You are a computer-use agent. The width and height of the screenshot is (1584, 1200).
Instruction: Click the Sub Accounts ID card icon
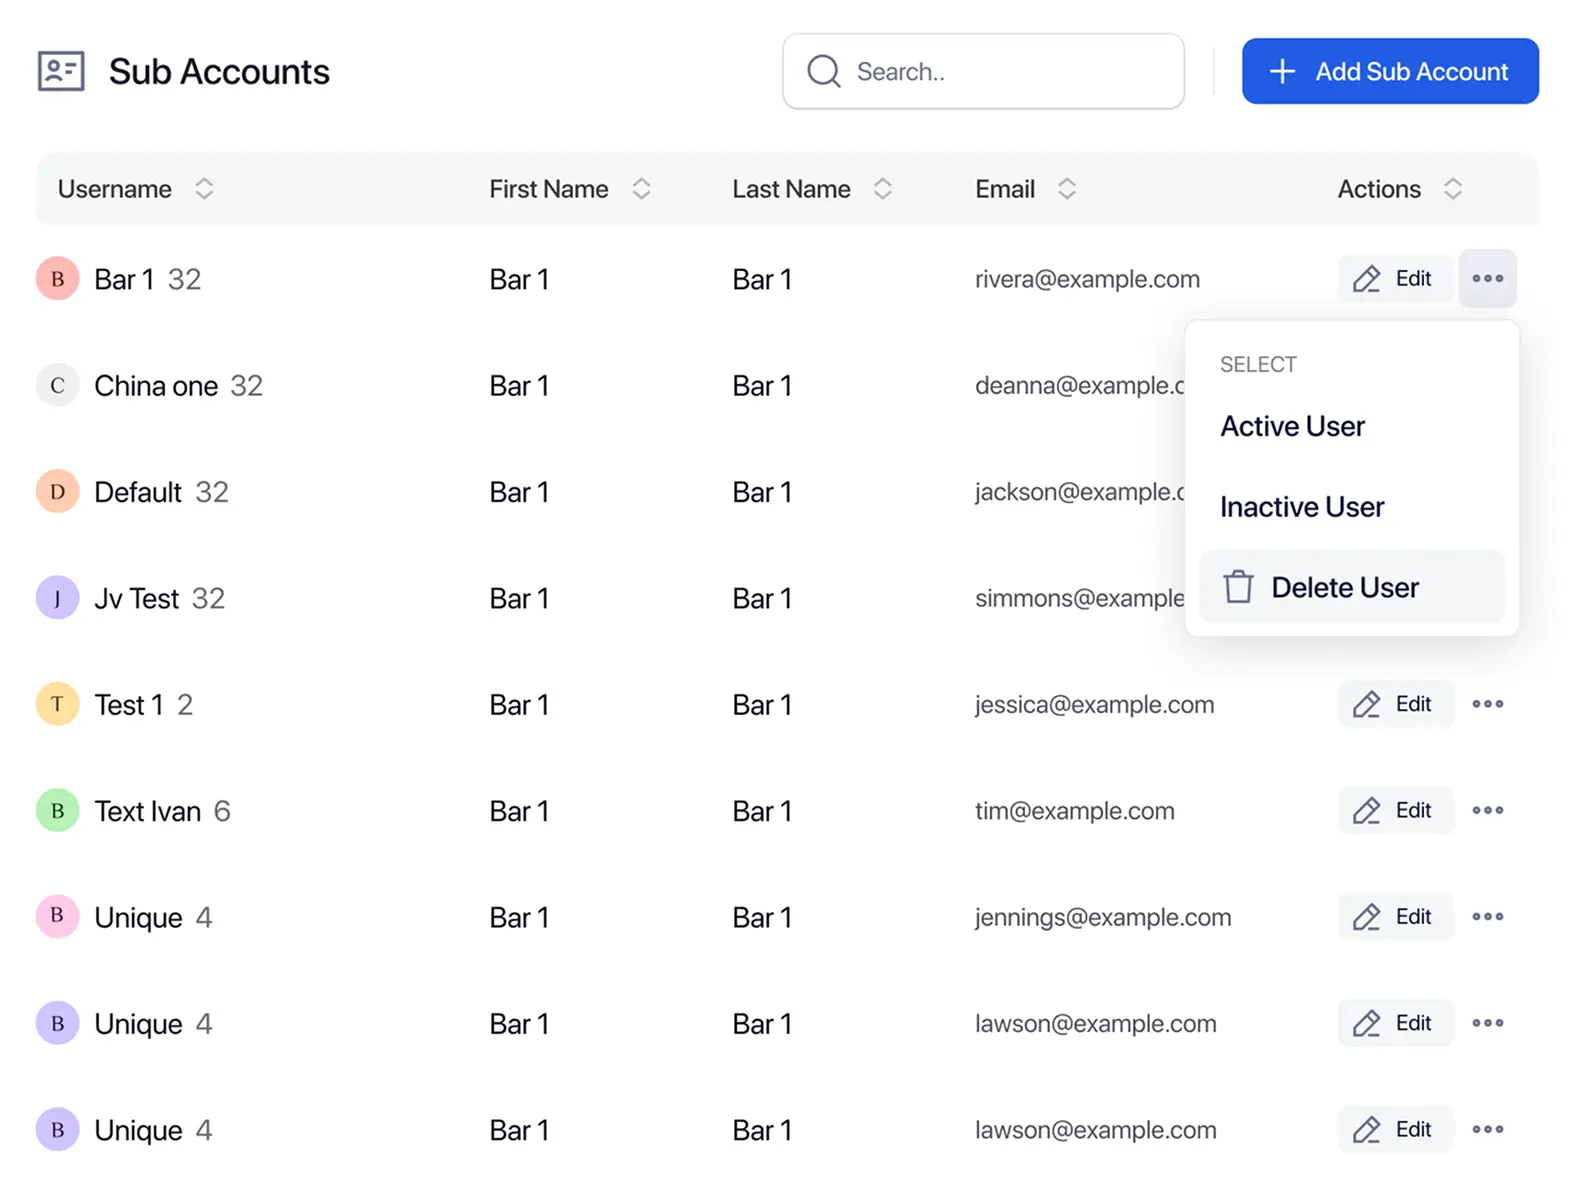(61, 71)
